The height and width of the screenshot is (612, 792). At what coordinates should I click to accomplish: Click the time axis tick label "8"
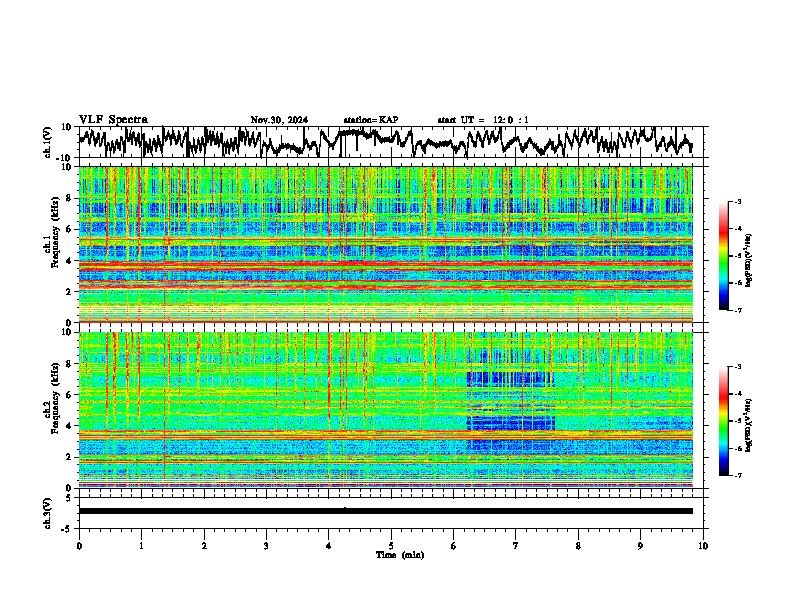[x=578, y=546]
